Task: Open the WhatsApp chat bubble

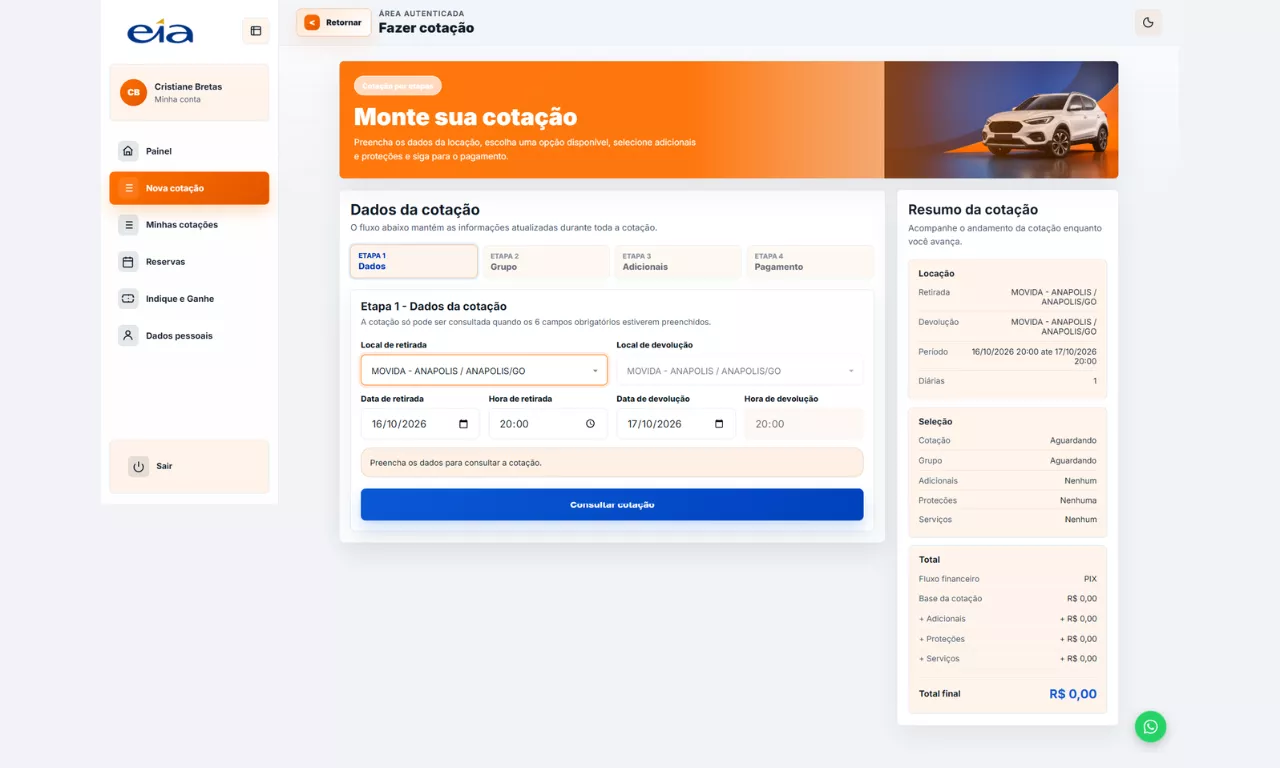Action: (x=1151, y=726)
